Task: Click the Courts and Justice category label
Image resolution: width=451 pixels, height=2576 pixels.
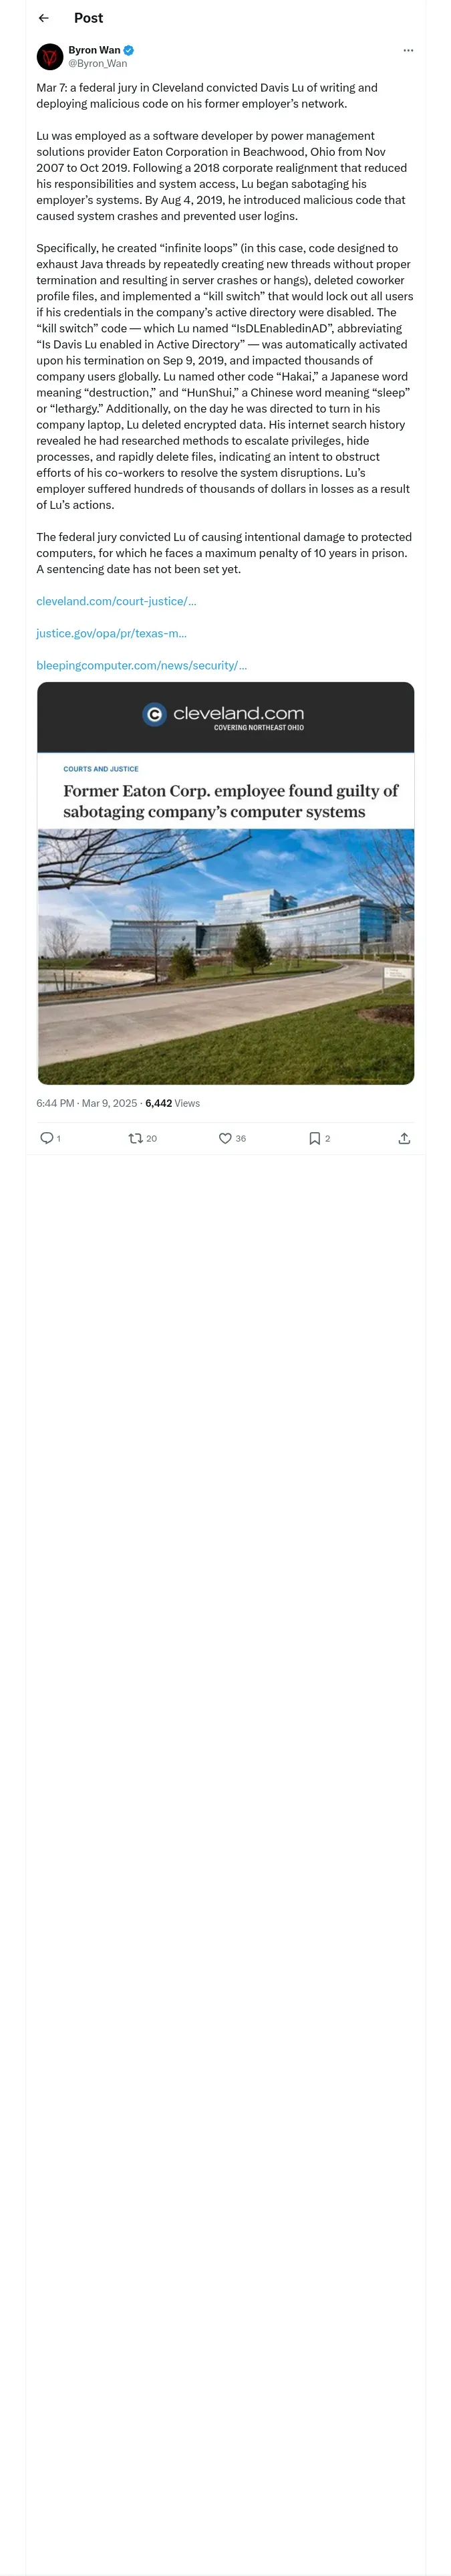Action: (x=101, y=769)
